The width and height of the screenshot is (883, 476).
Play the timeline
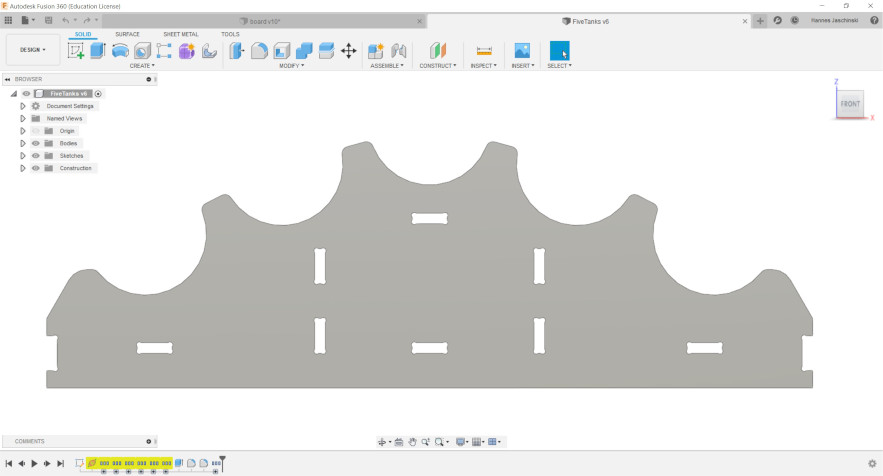(34, 464)
